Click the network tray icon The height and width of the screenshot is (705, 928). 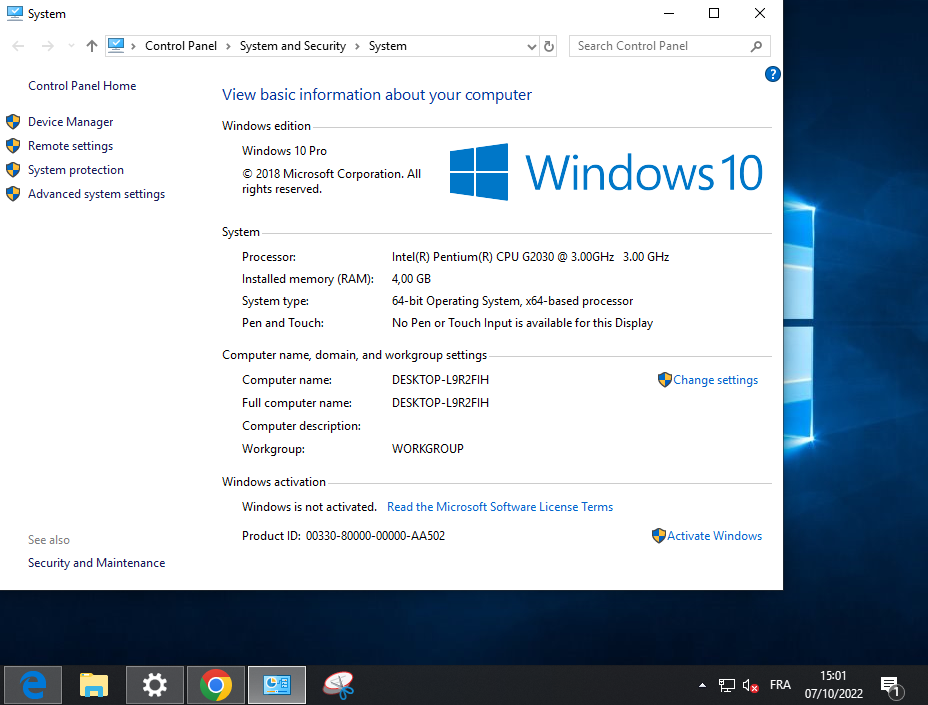(x=727, y=685)
